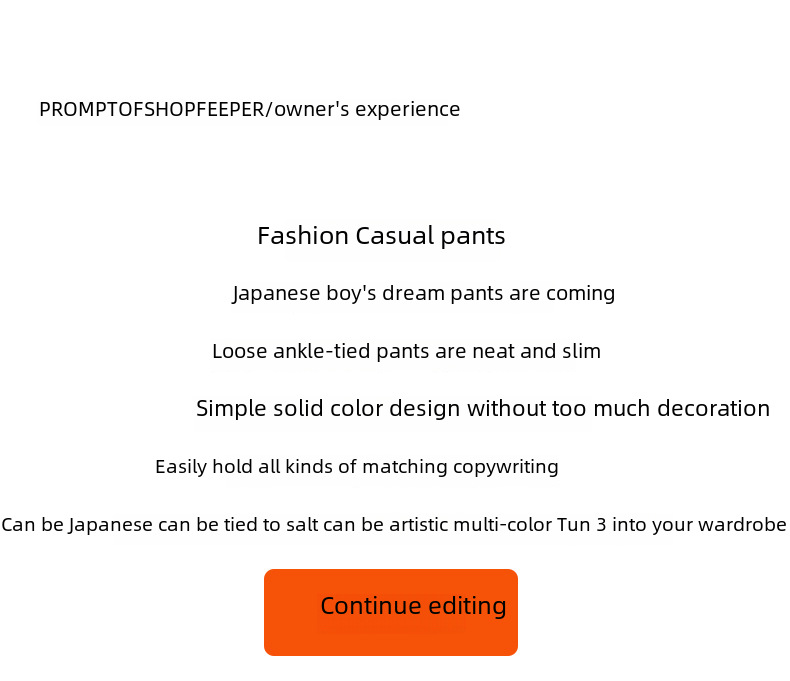Click the words Simple solid color
Viewport: 790px width, 681px height.
[290, 408]
